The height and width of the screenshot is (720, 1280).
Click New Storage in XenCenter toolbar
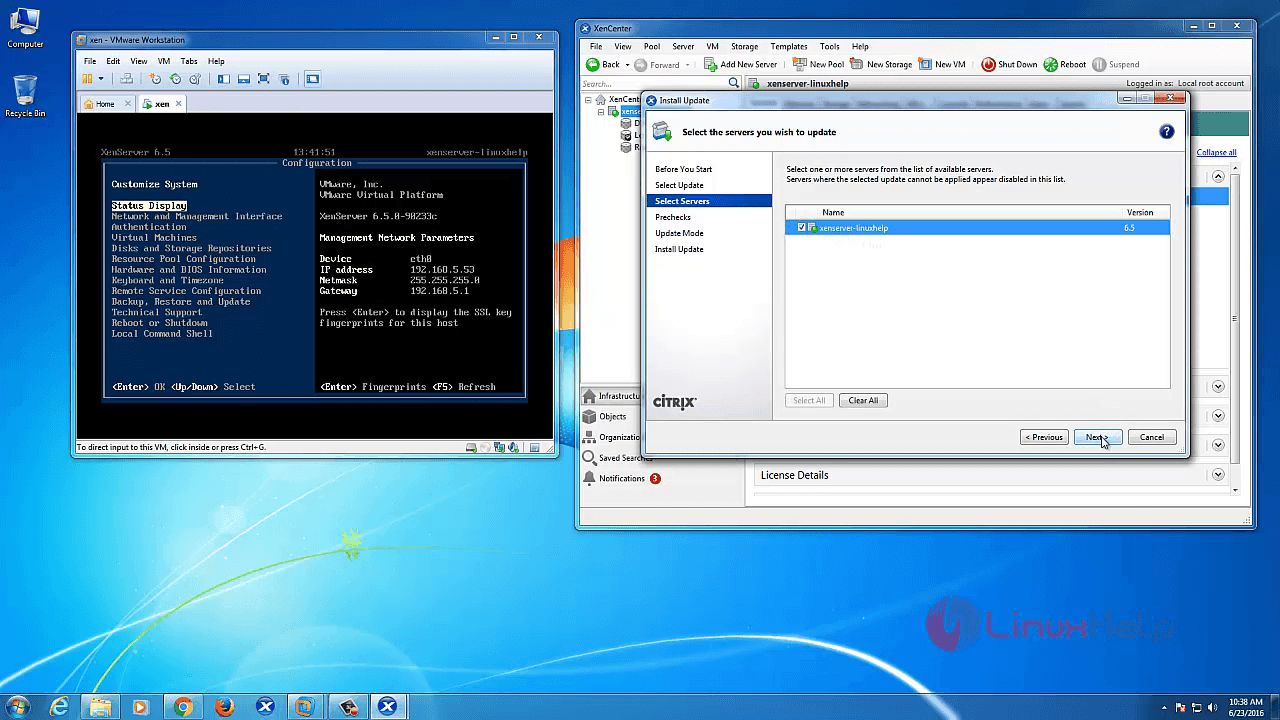tap(880, 64)
